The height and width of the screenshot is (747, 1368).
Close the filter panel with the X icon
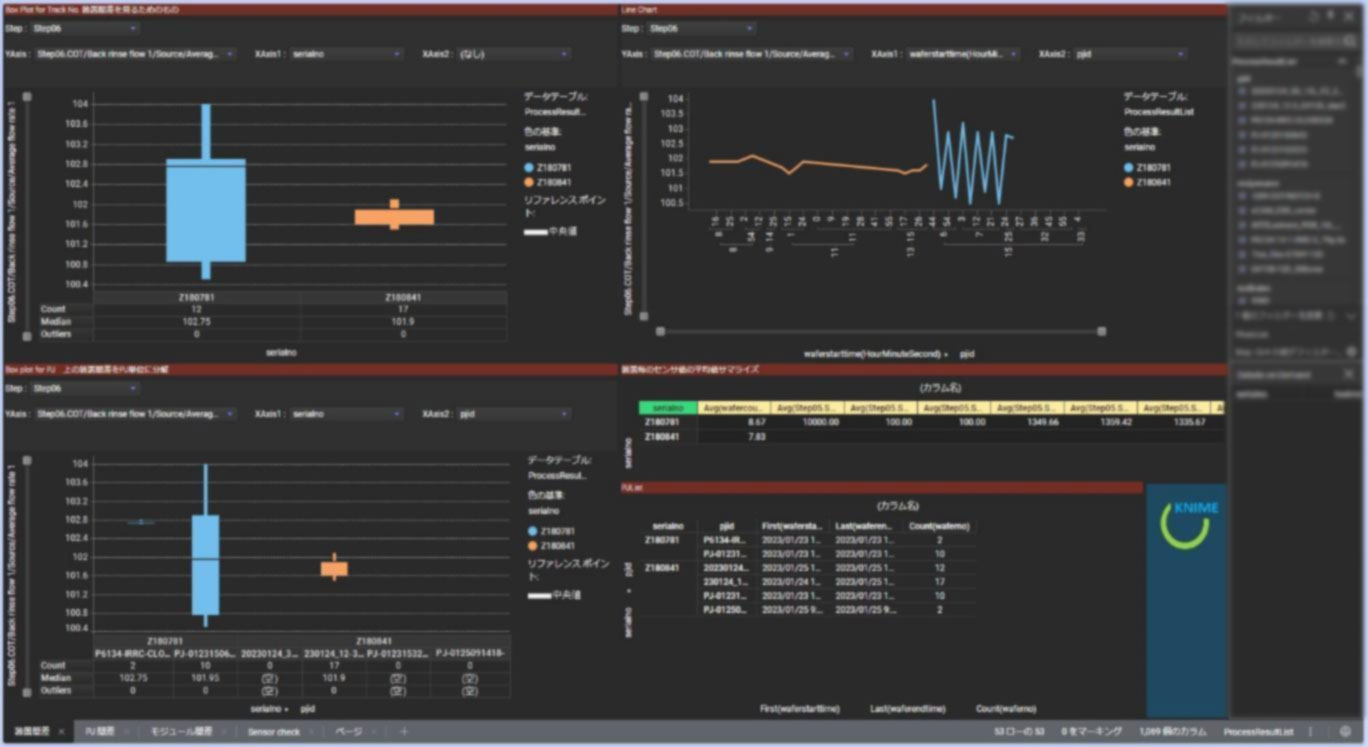pyautogui.click(x=1349, y=17)
